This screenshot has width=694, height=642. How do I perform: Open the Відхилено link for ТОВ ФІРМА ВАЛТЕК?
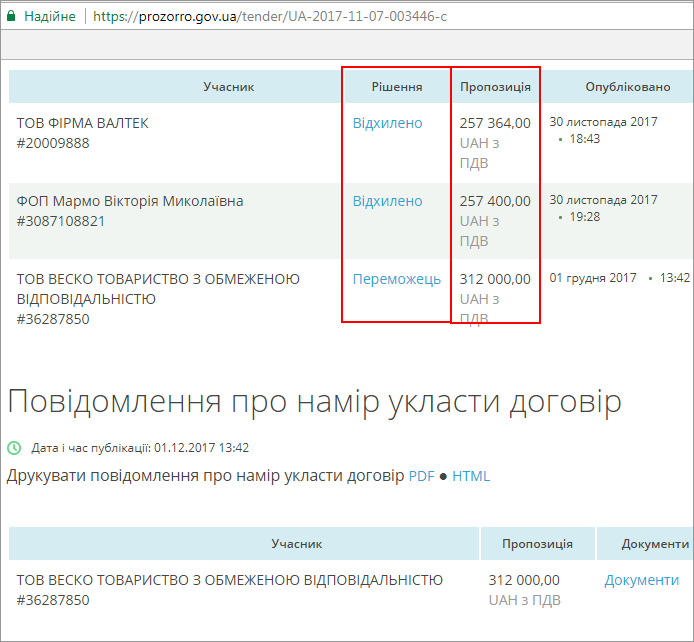[387, 123]
